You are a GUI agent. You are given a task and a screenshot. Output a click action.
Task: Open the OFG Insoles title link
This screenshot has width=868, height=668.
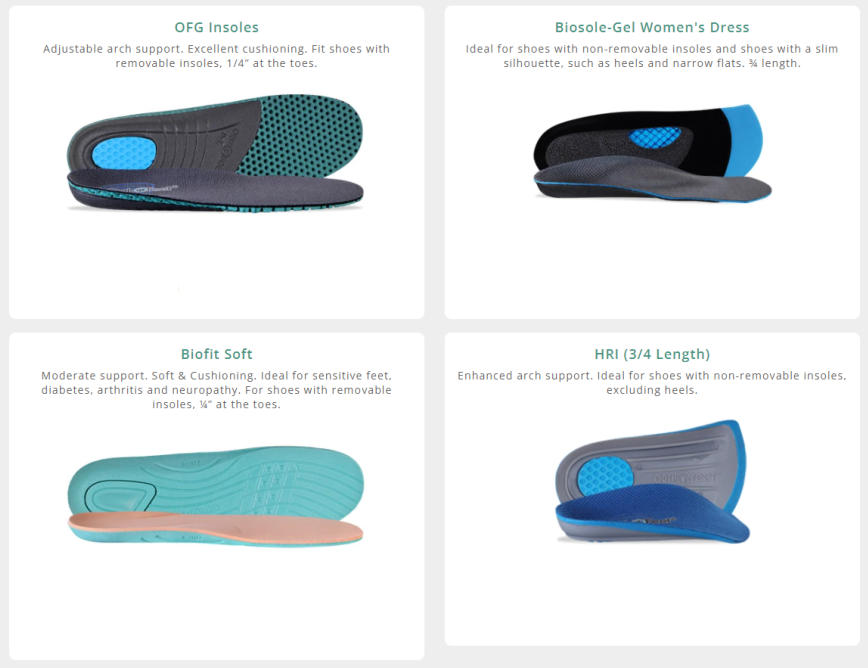pyautogui.click(x=216, y=27)
